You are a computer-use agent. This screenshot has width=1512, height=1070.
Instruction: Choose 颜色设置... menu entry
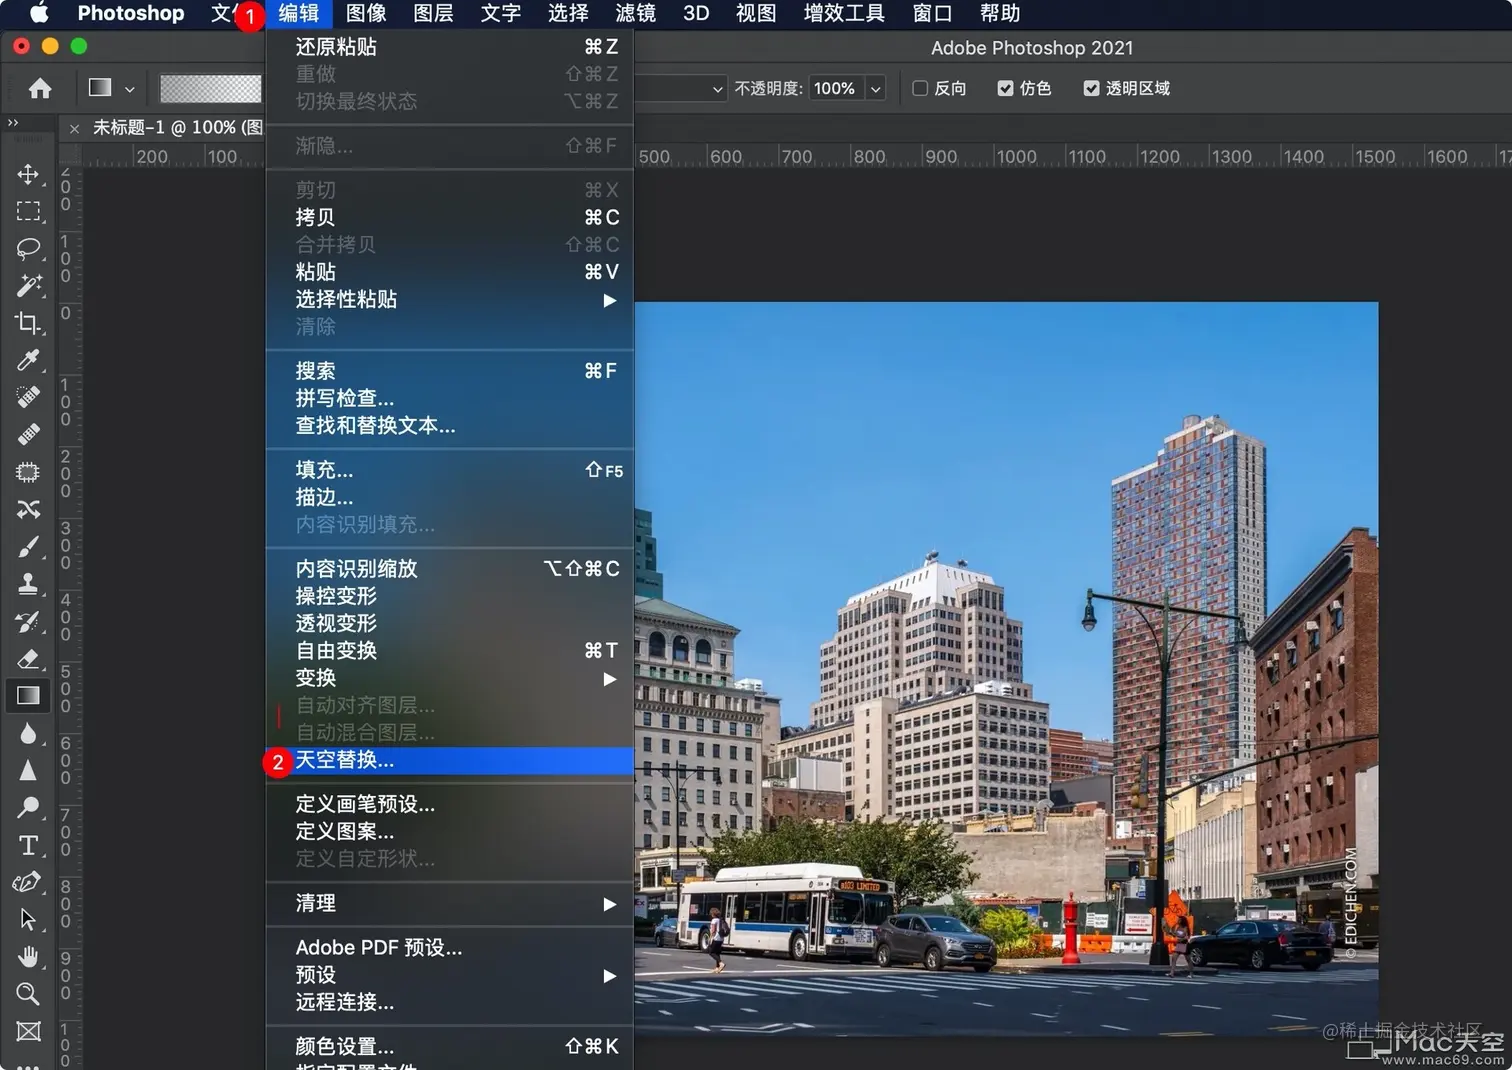click(450, 1047)
